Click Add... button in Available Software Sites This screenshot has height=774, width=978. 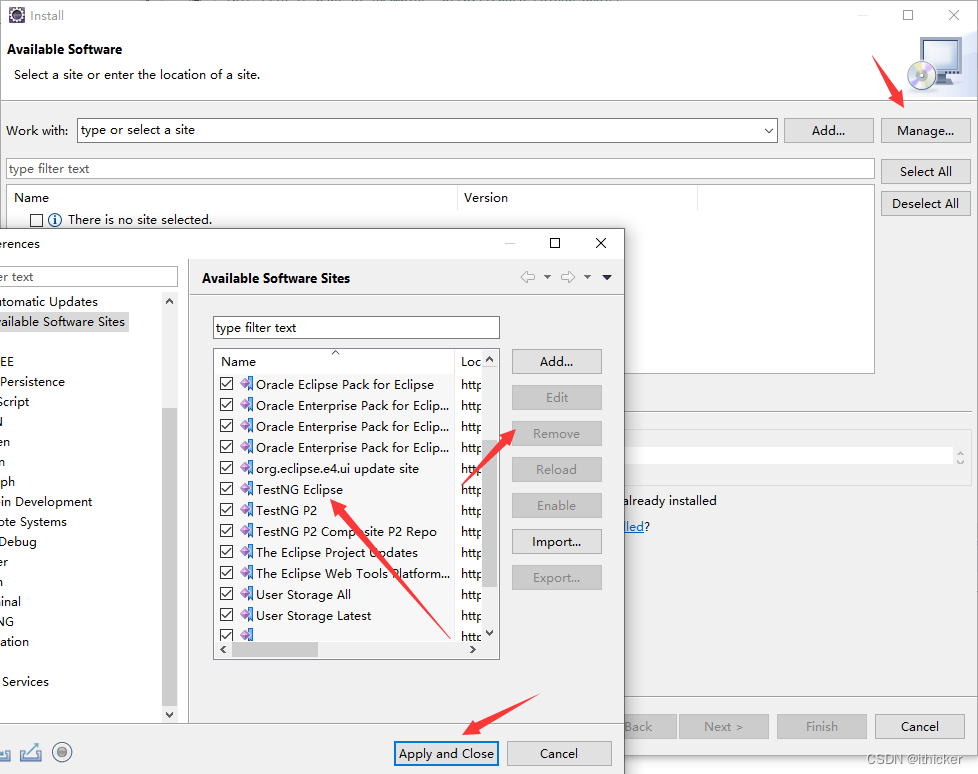pyautogui.click(x=556, y=362)
